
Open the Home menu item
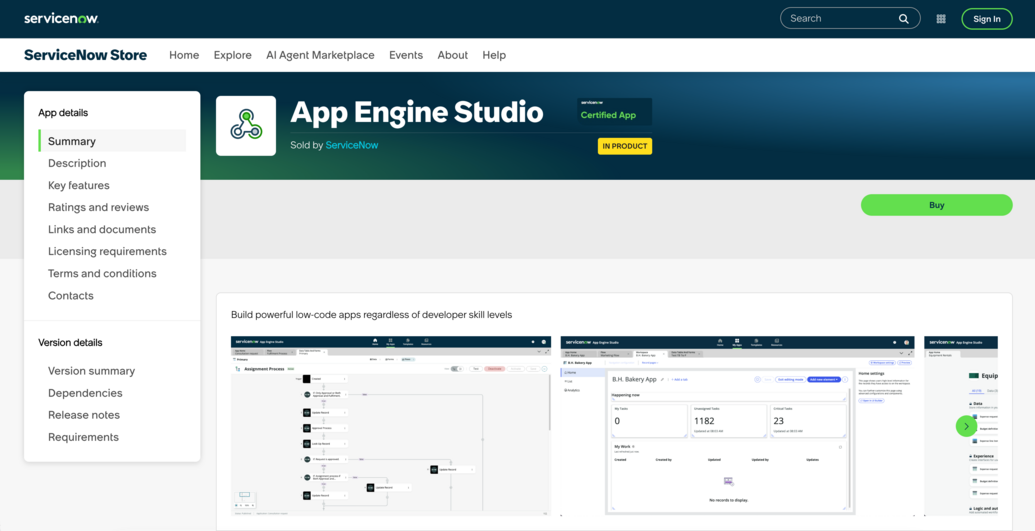[x=184, y=55]
